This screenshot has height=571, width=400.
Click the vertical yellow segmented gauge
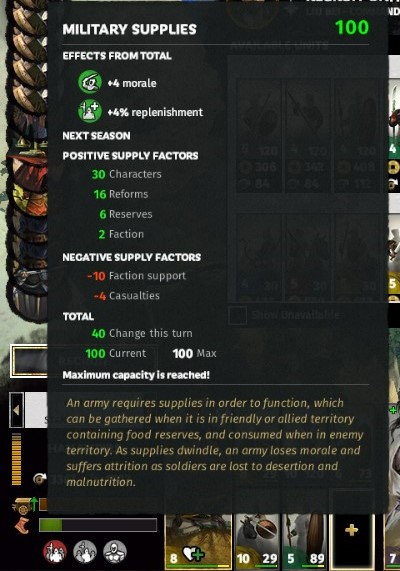[16, 459]
